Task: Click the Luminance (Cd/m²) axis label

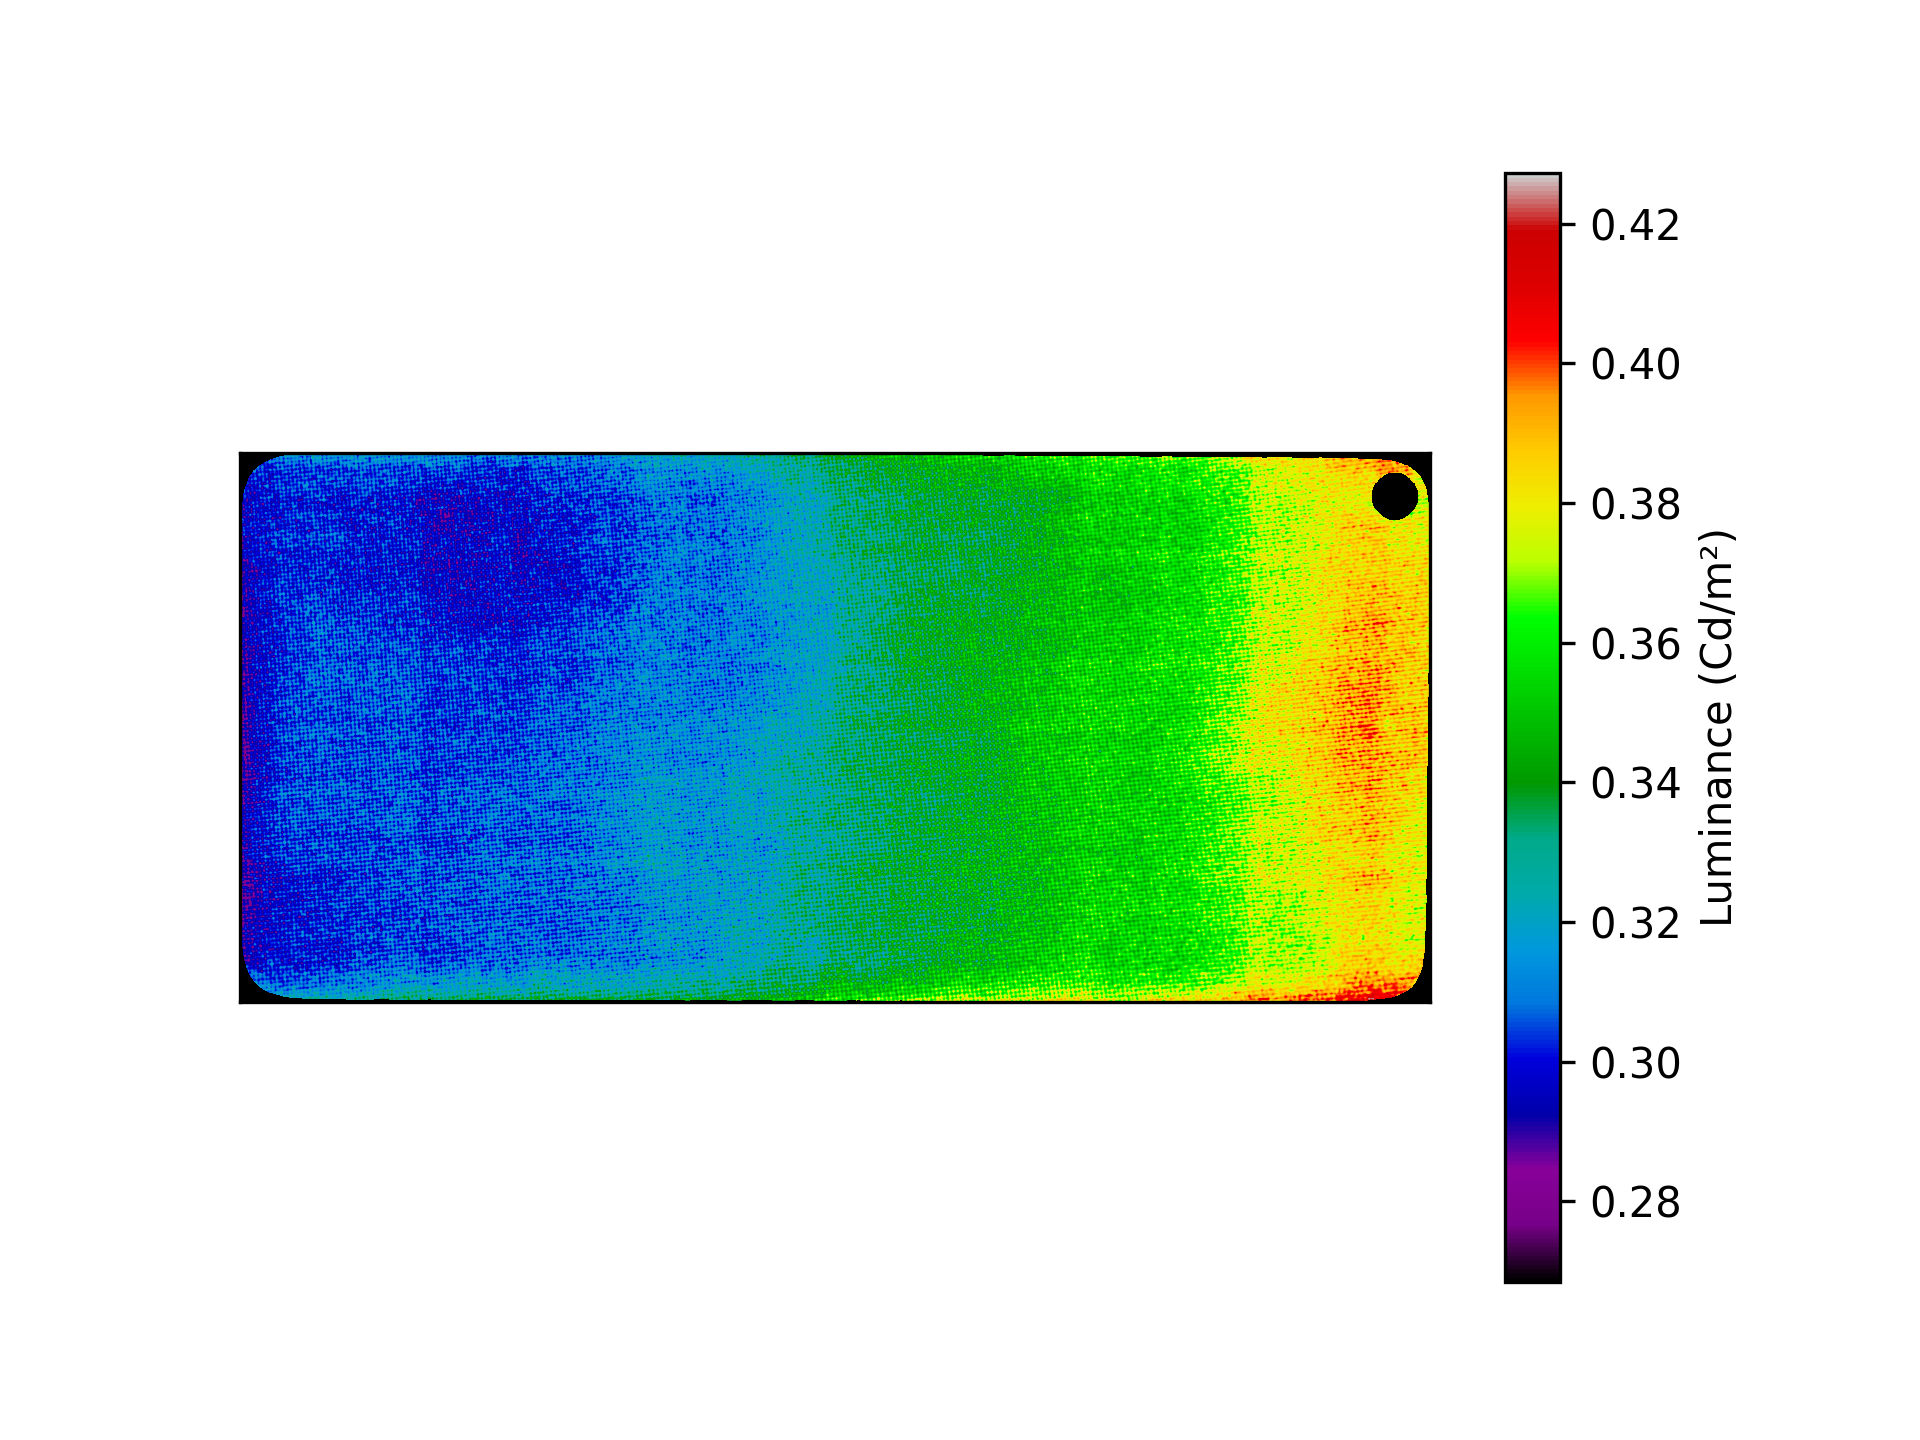Action: click(1716, 728)
